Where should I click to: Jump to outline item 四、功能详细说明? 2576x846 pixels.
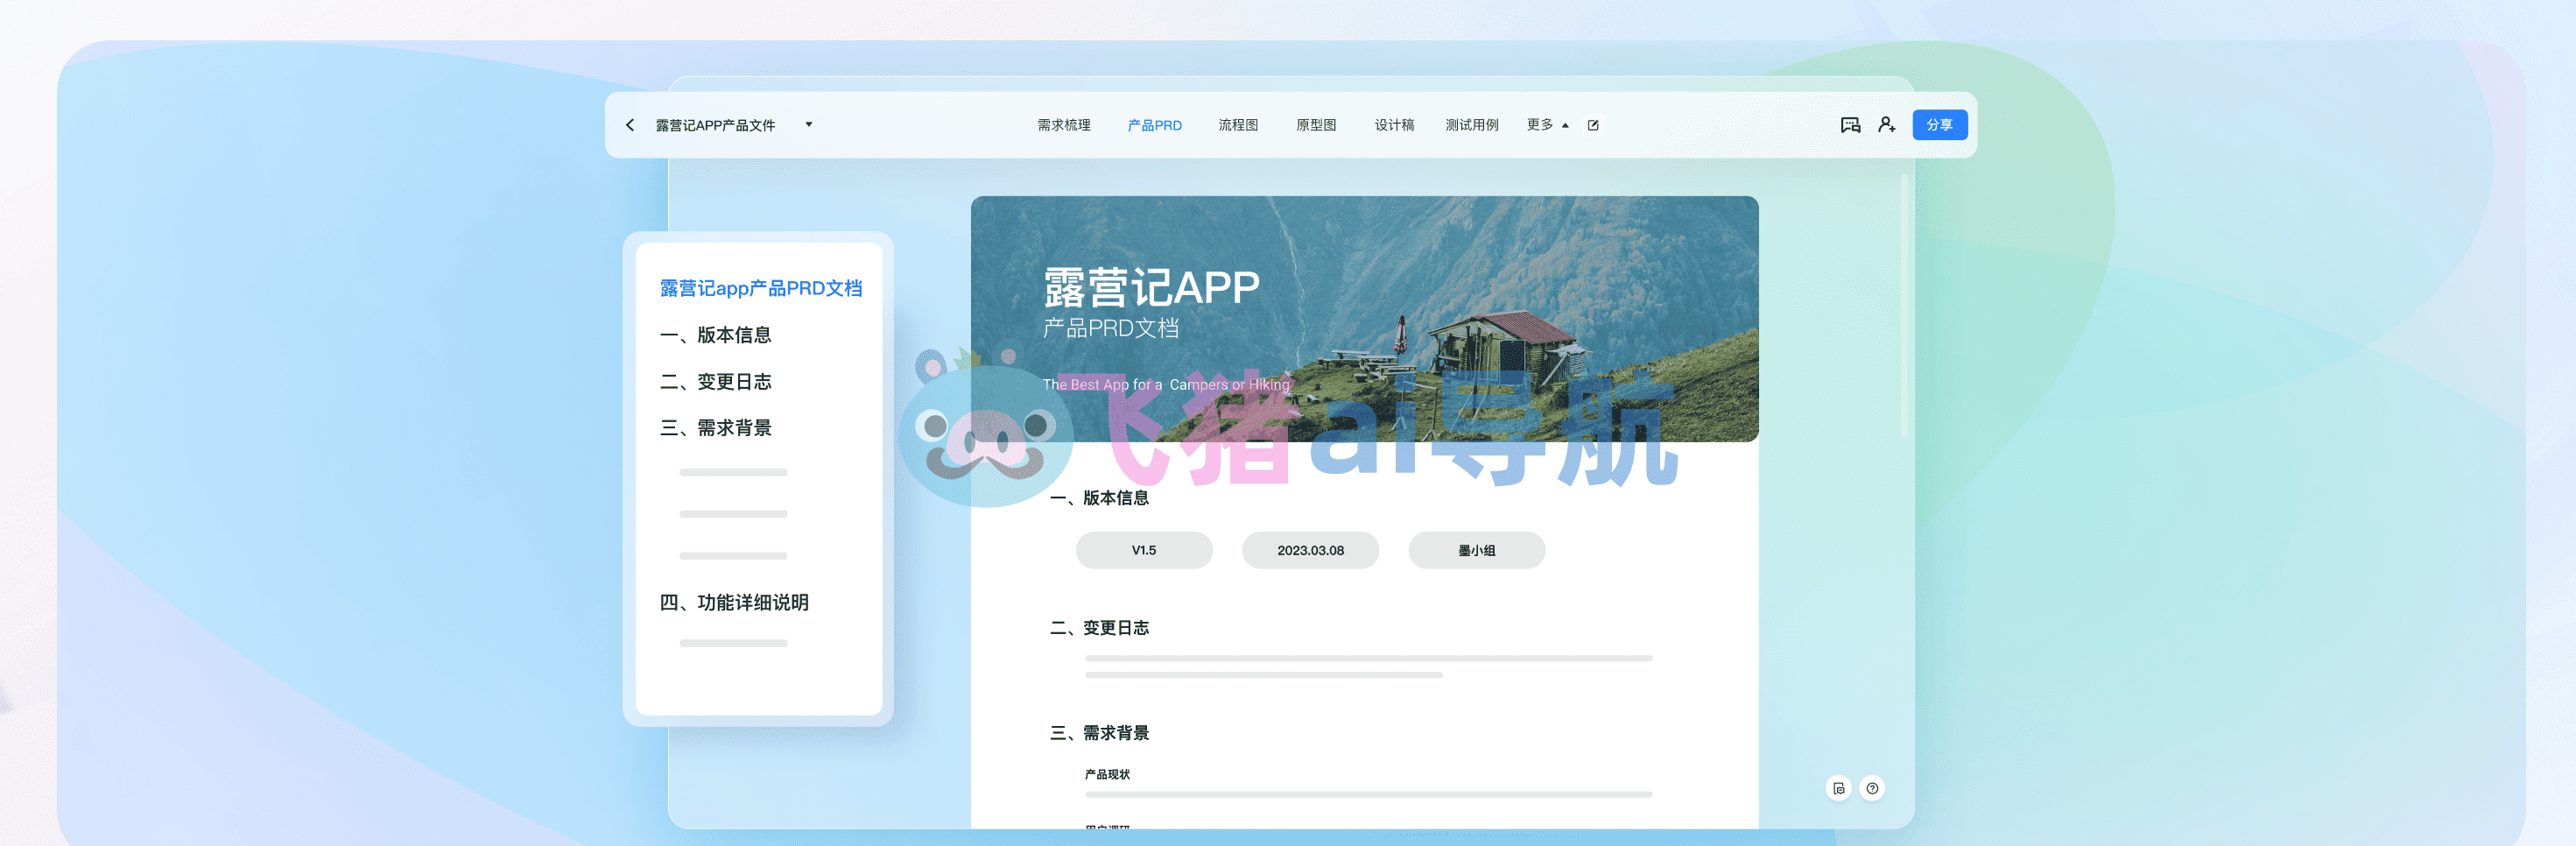pos(734,602)
